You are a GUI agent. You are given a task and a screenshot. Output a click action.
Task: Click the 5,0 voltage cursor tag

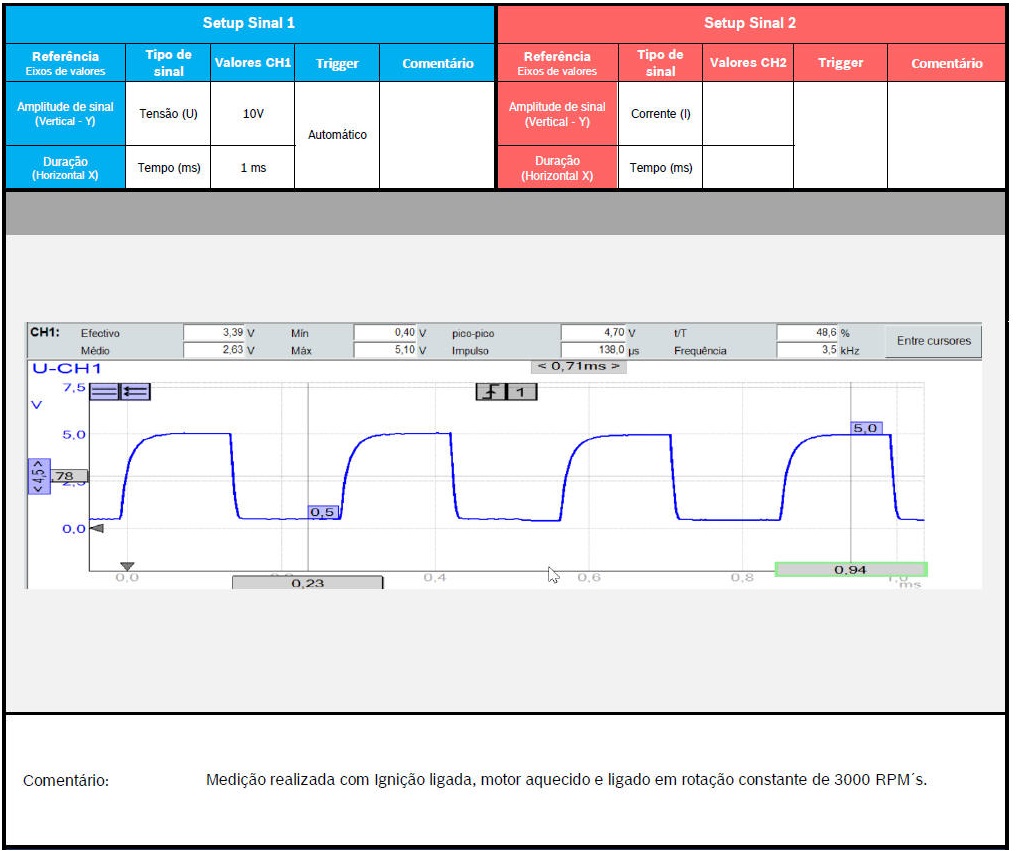tap(865, 428)
